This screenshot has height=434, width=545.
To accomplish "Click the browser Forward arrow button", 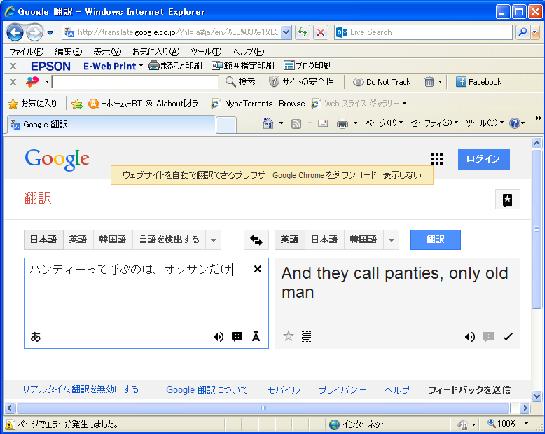I will point(35,33).
